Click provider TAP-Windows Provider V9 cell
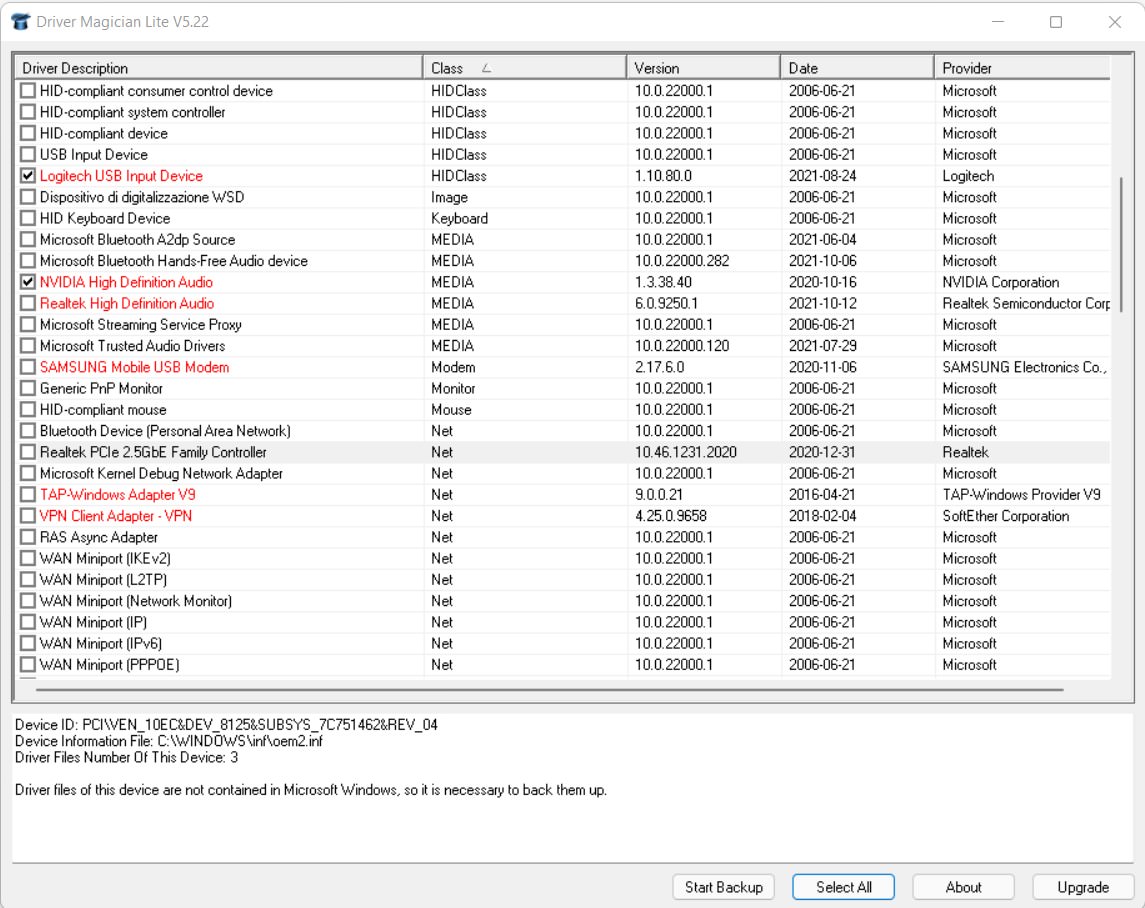Viewport: 1145px width, 908px height. coord(1021,495)
